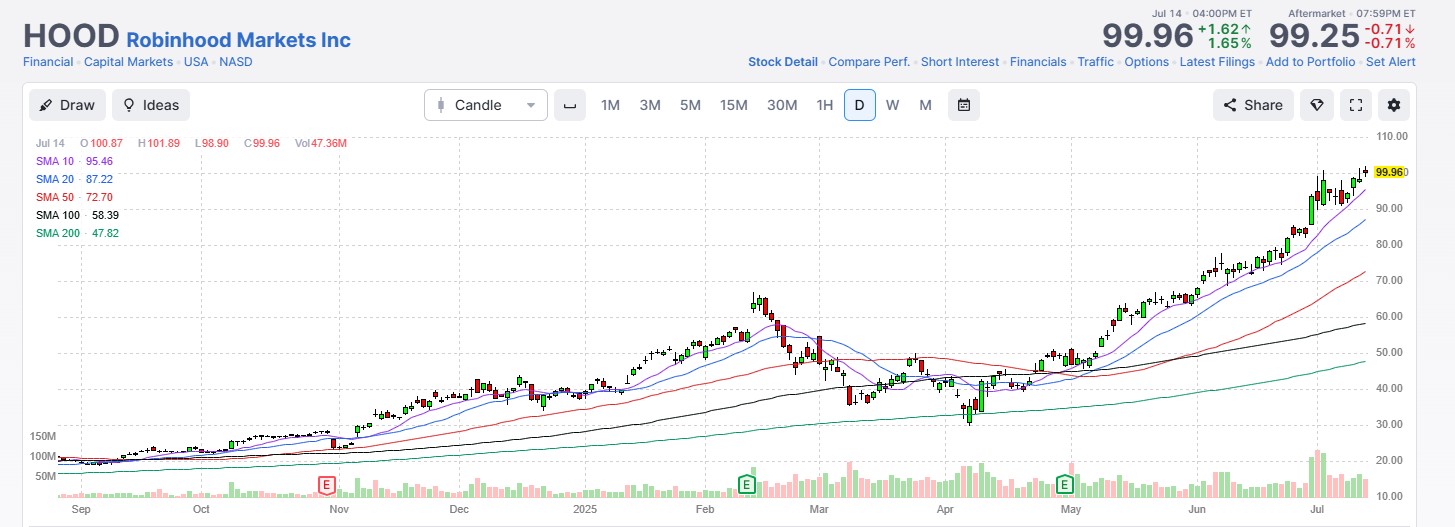Screen dimensions: 1455x527
Task: Expand the Candle chart type dropdown
Action: point(486,105)
